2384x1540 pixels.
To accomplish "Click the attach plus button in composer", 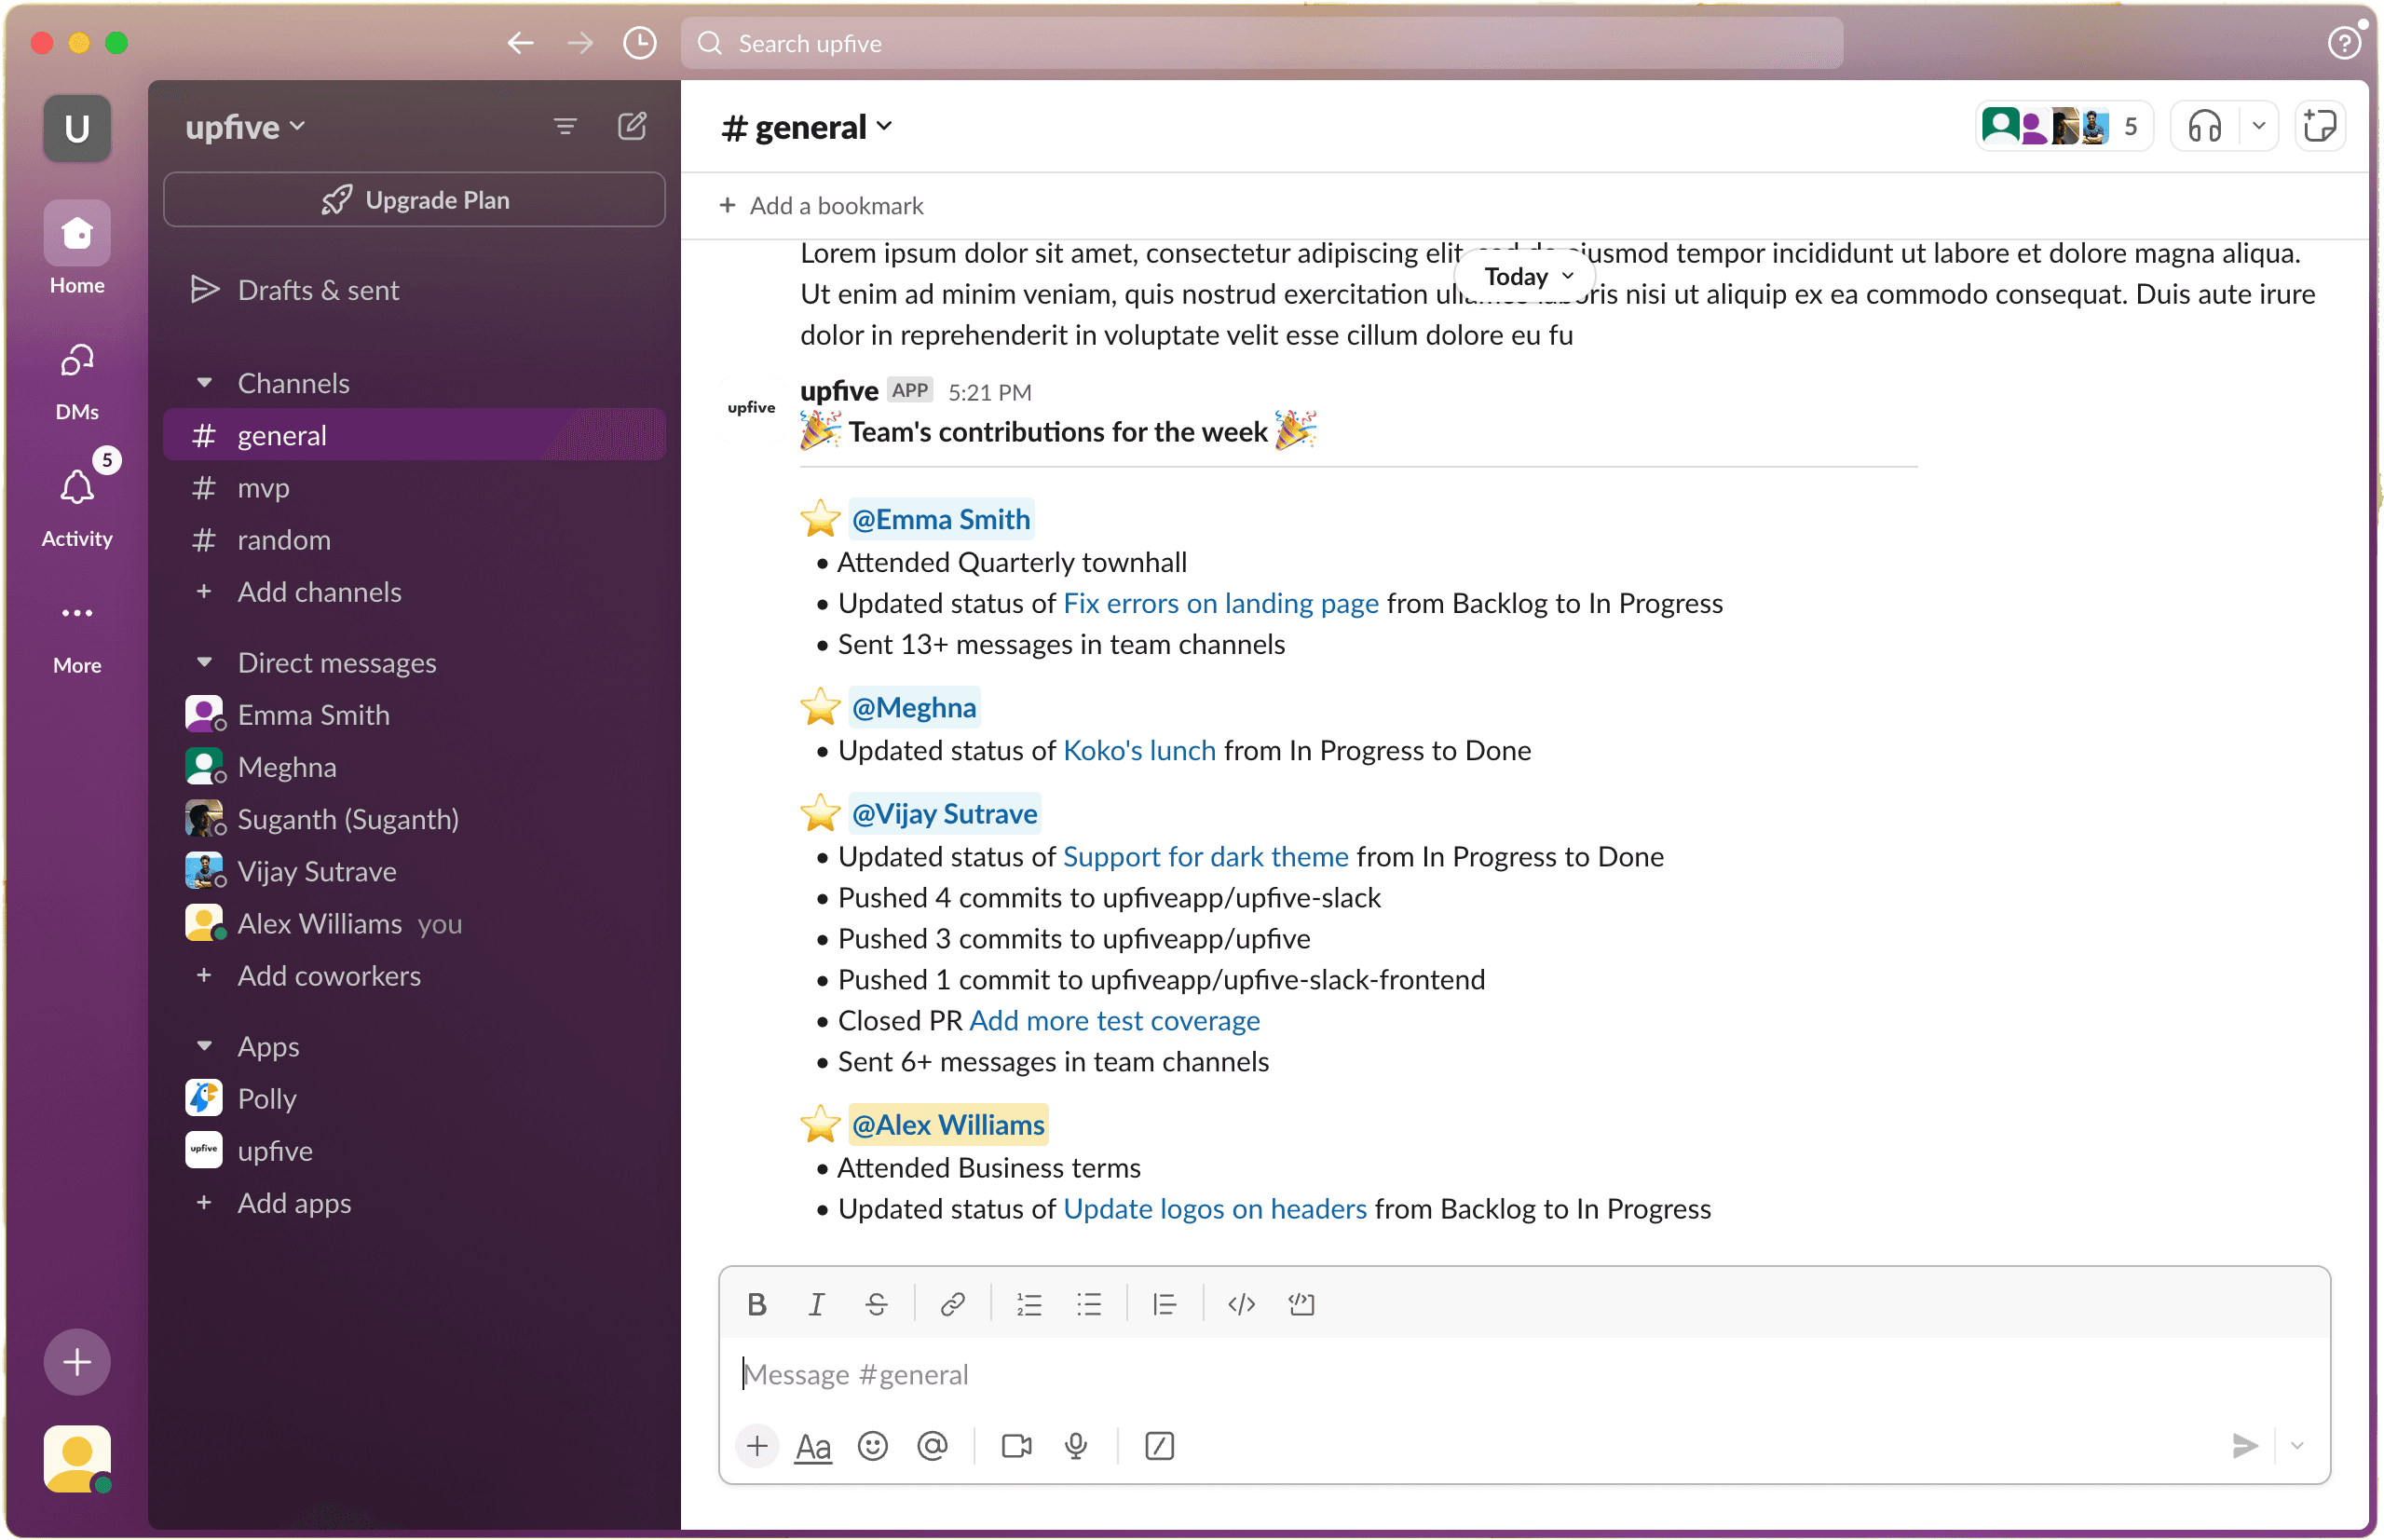I will point(757,1446).
